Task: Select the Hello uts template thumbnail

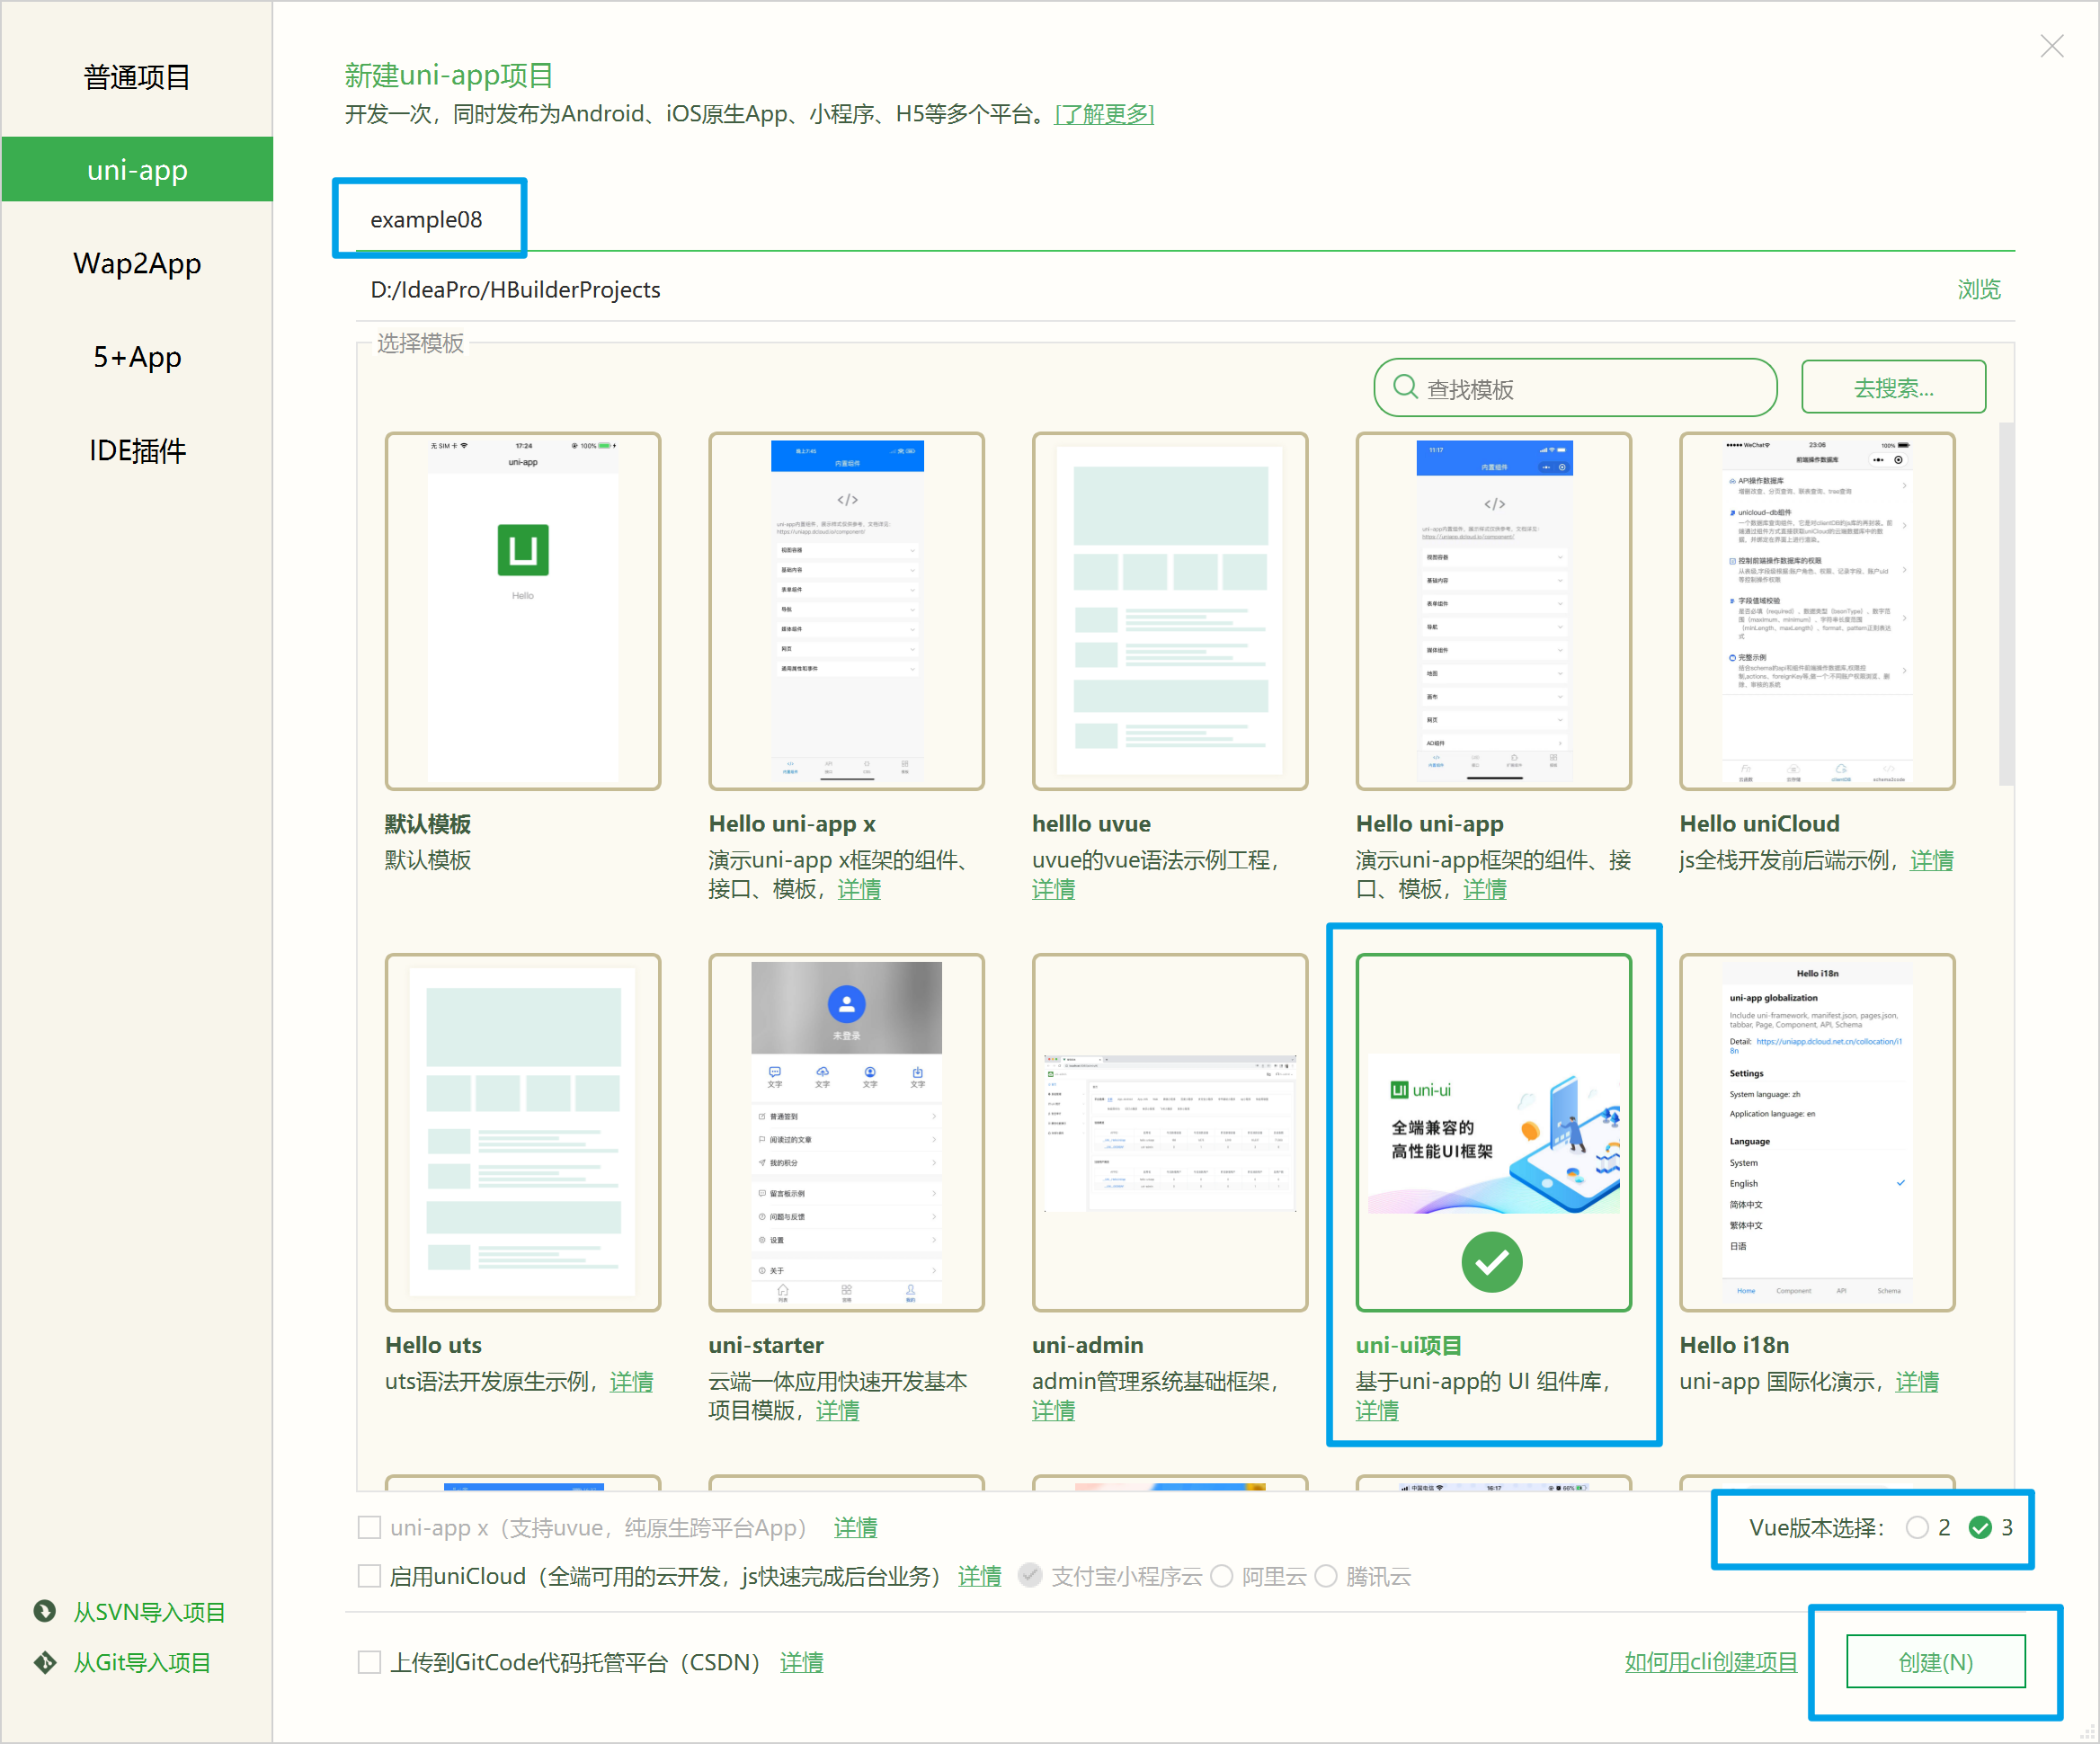Action: click(523, 1132)
